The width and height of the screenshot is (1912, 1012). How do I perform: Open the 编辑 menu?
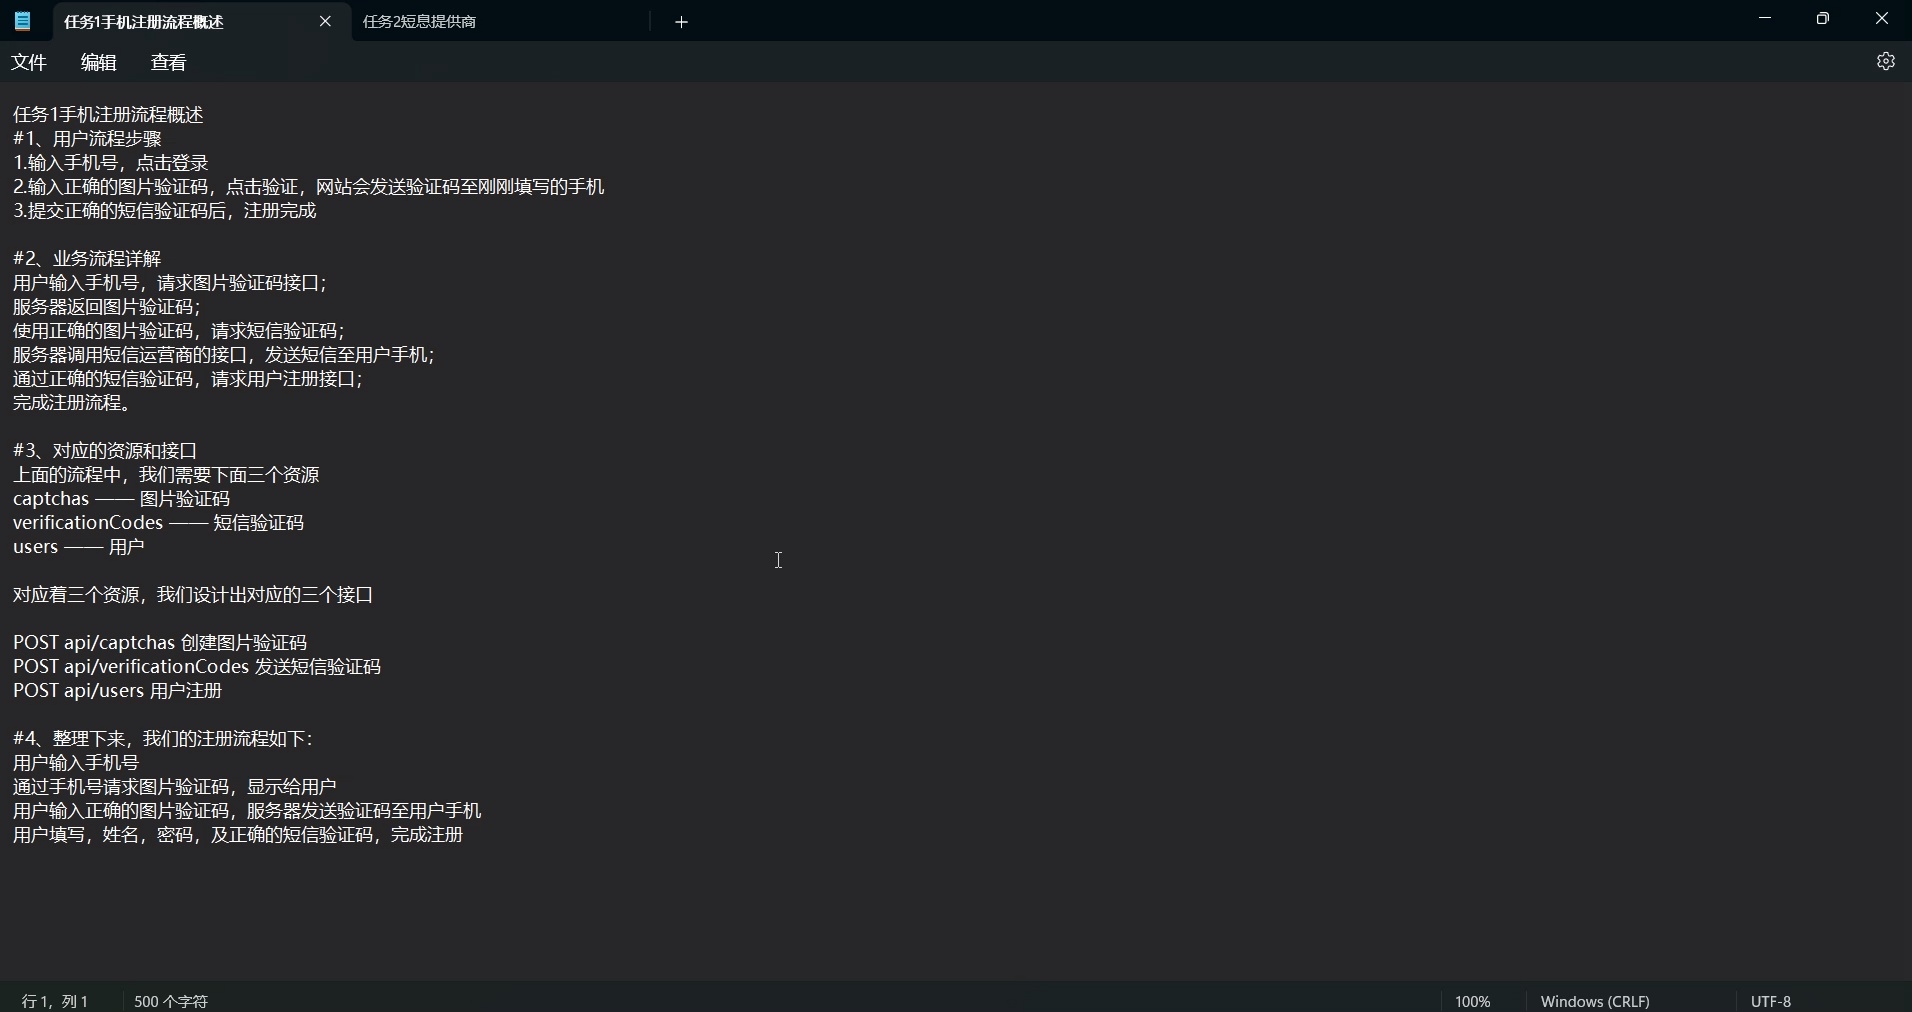[97, 61]
